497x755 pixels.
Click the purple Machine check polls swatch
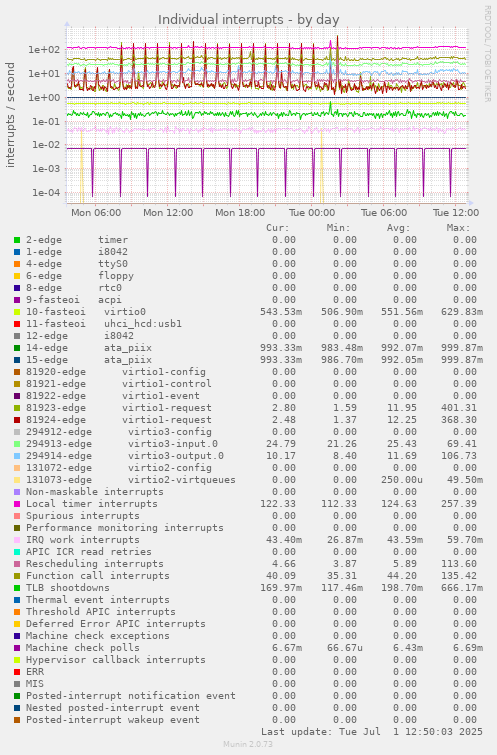click(17, 648)
